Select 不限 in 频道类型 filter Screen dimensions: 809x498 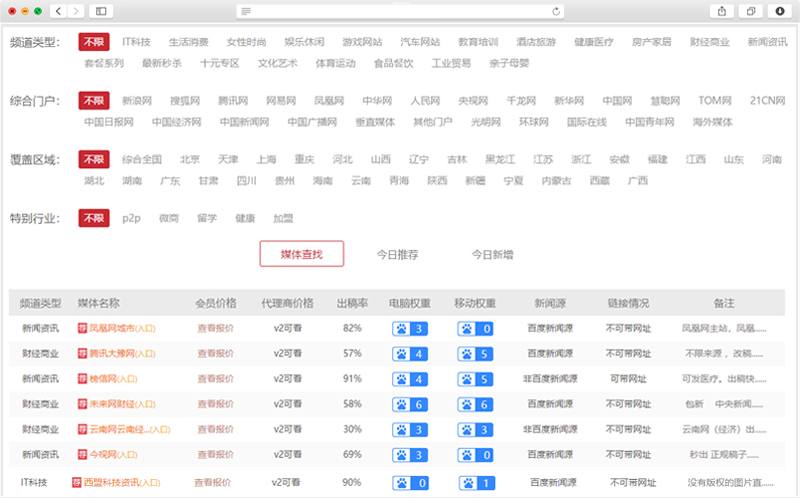[94, 42]
